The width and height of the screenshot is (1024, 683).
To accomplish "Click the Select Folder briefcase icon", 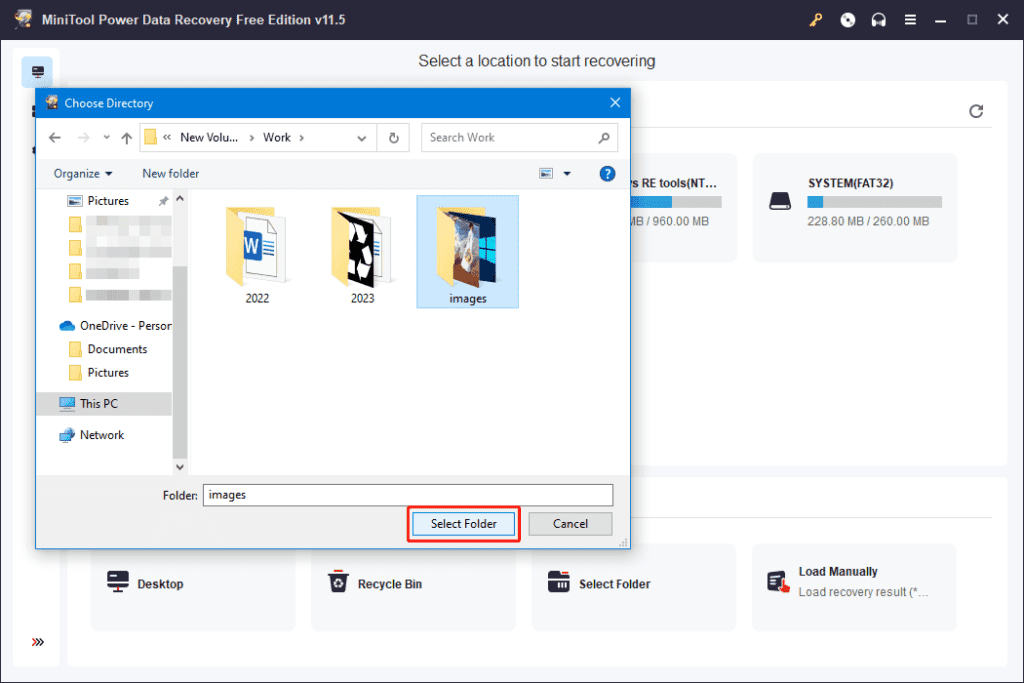I will pyautogui.click(x=558, y=581).
